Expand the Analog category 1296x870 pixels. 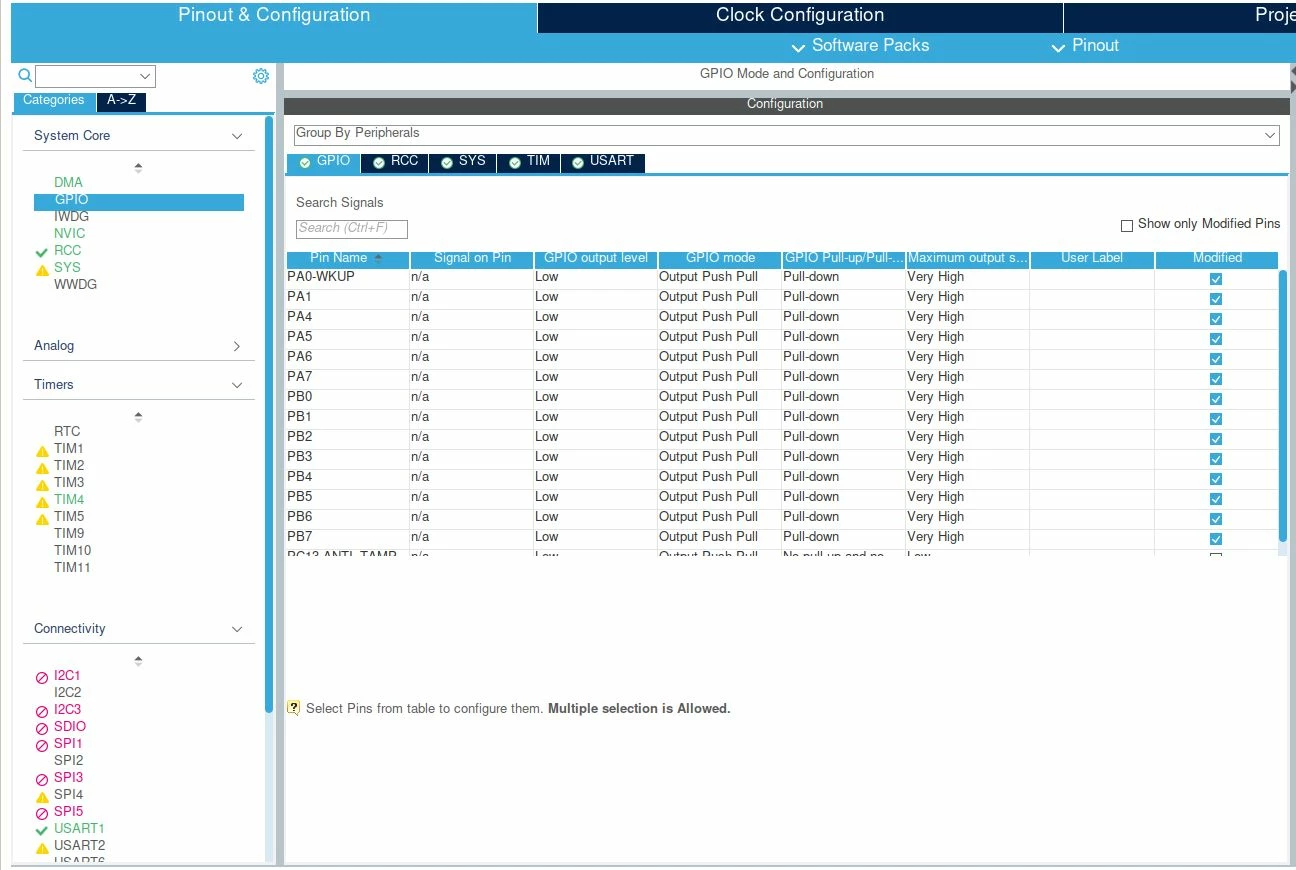click(x=237, y=346)
